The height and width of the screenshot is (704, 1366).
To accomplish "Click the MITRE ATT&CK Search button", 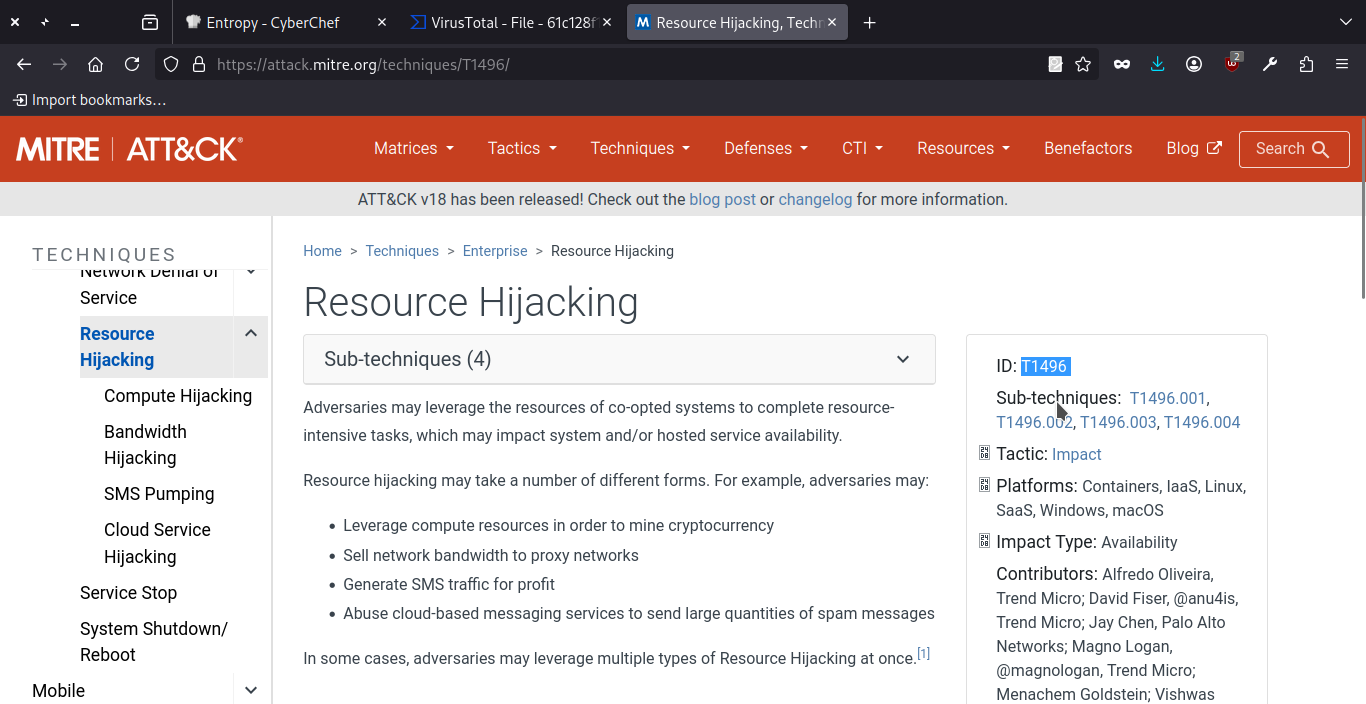I will click(1293, 149).
